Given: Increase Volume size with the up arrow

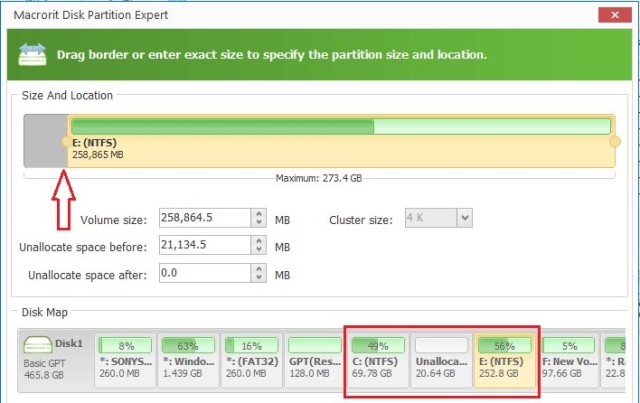Looking at the screenshot, I should click(x=259, y=214).
